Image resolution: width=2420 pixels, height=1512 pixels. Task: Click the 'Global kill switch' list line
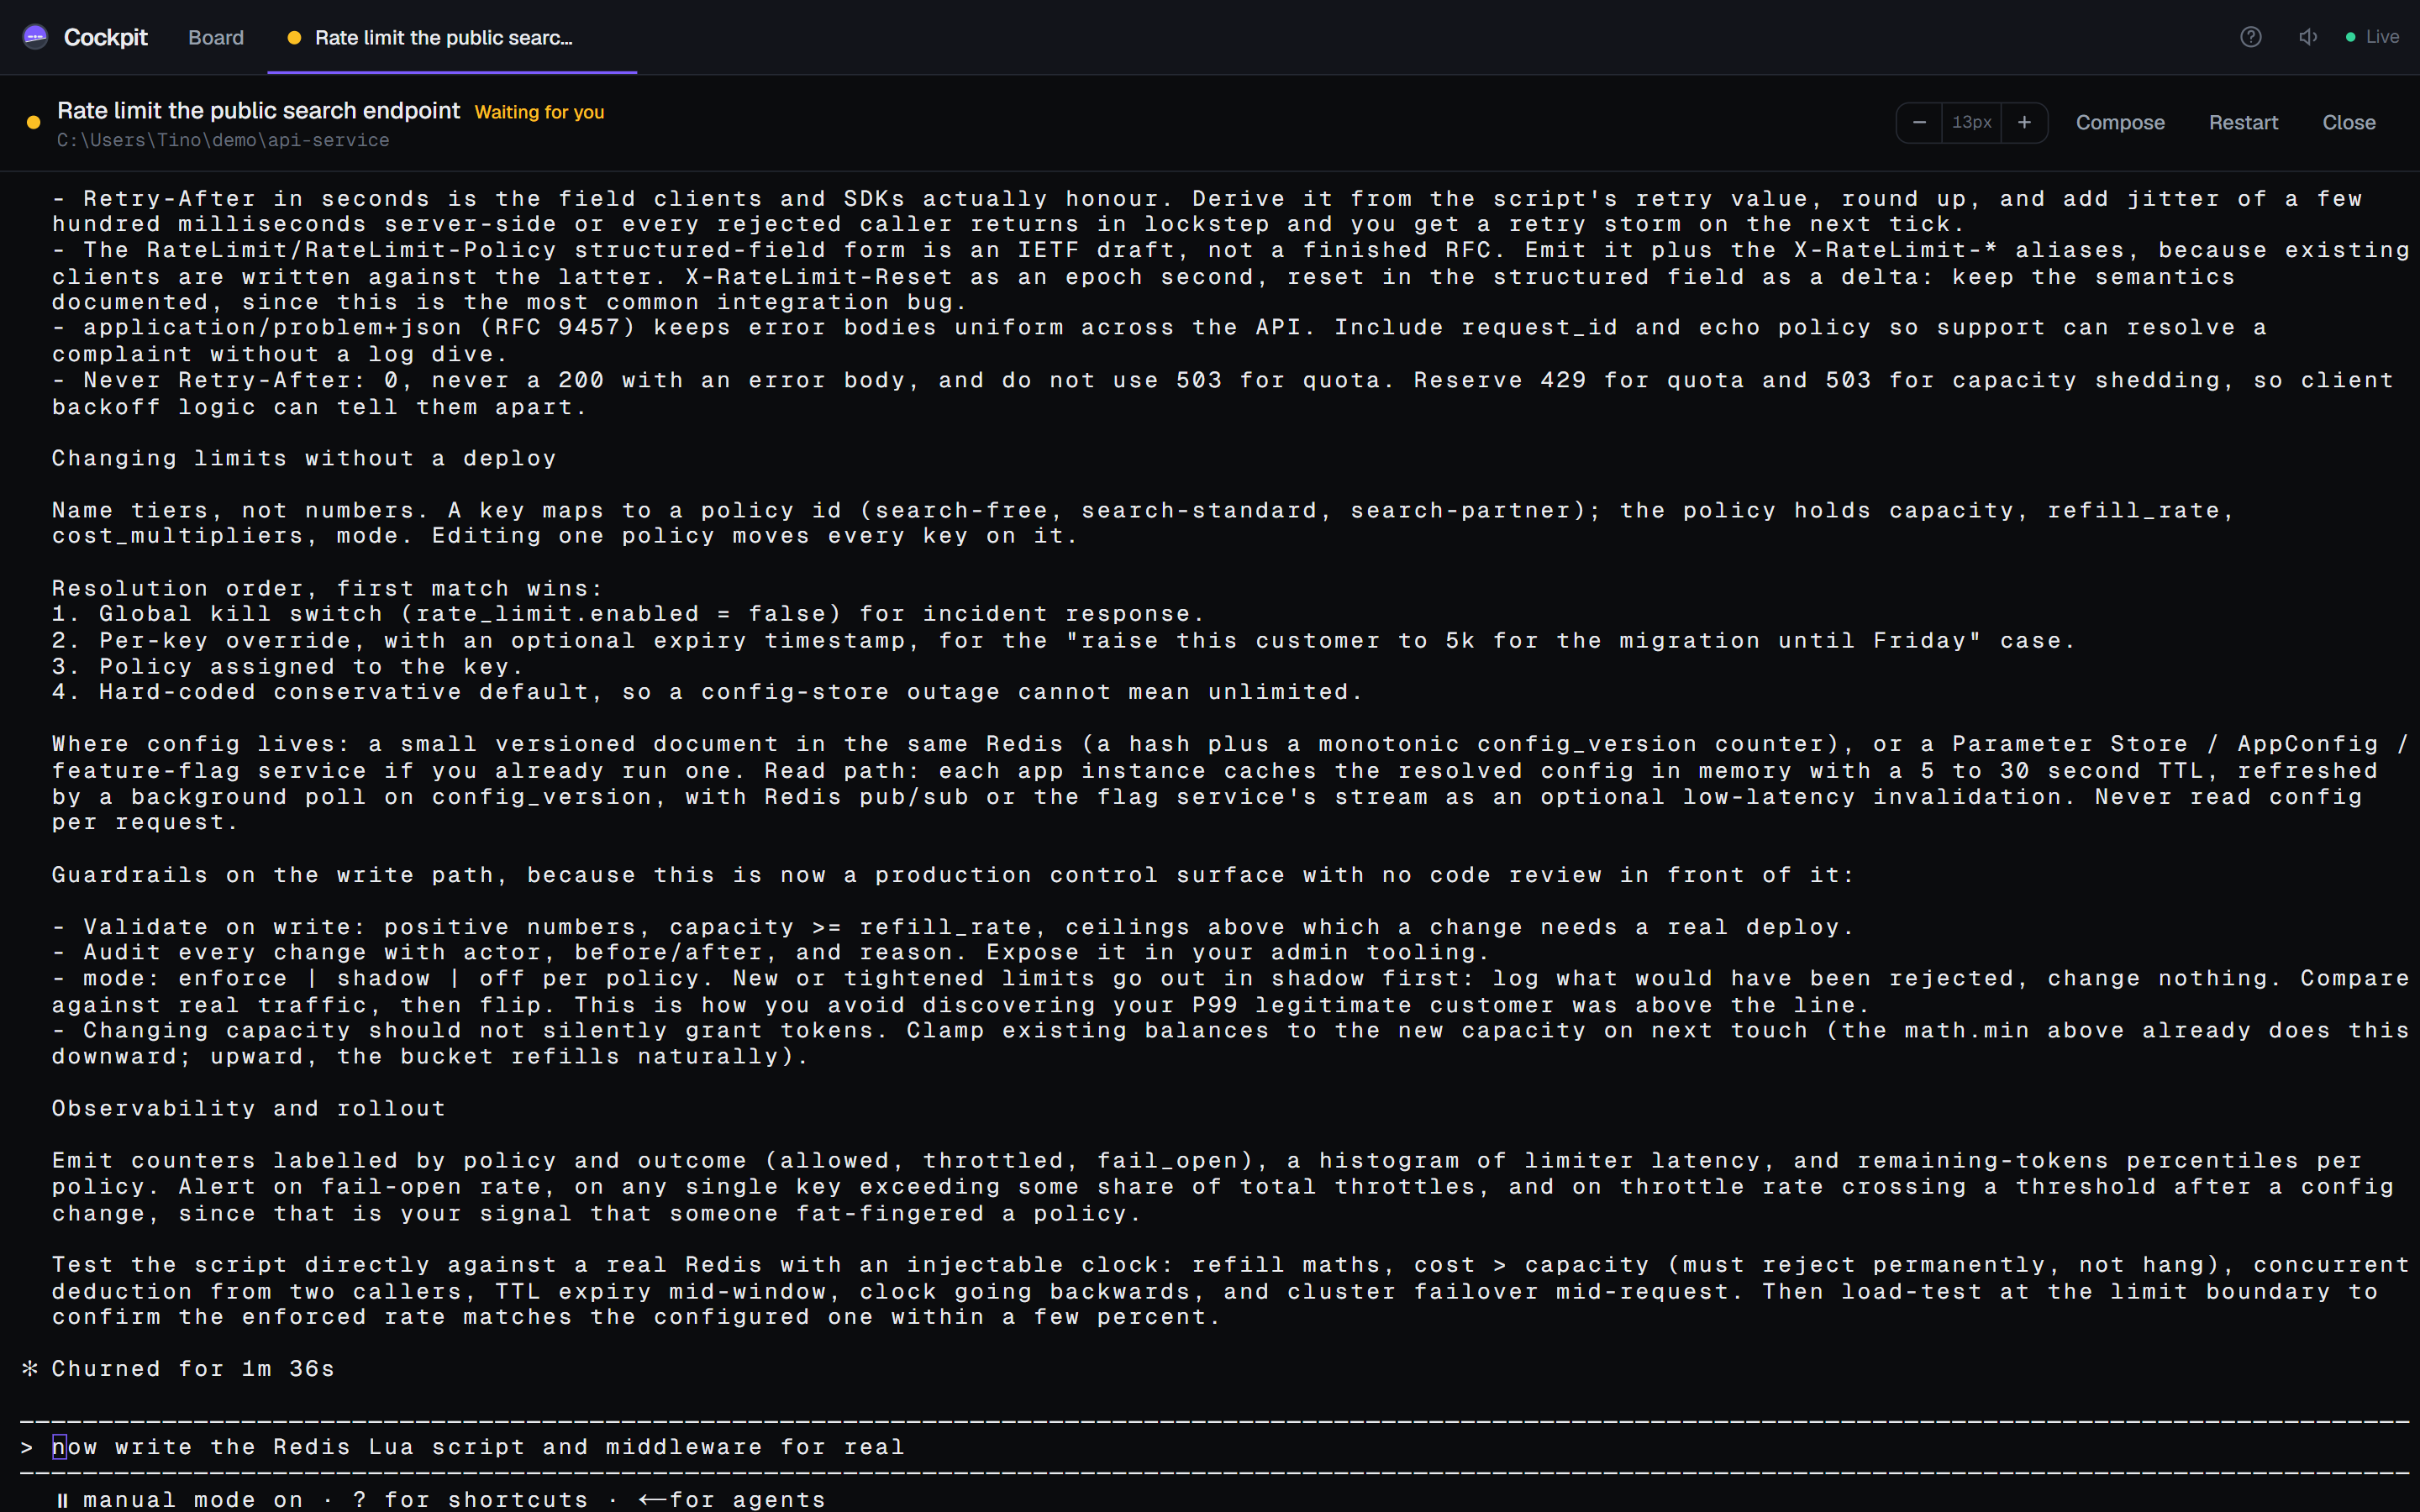(628, 613)
